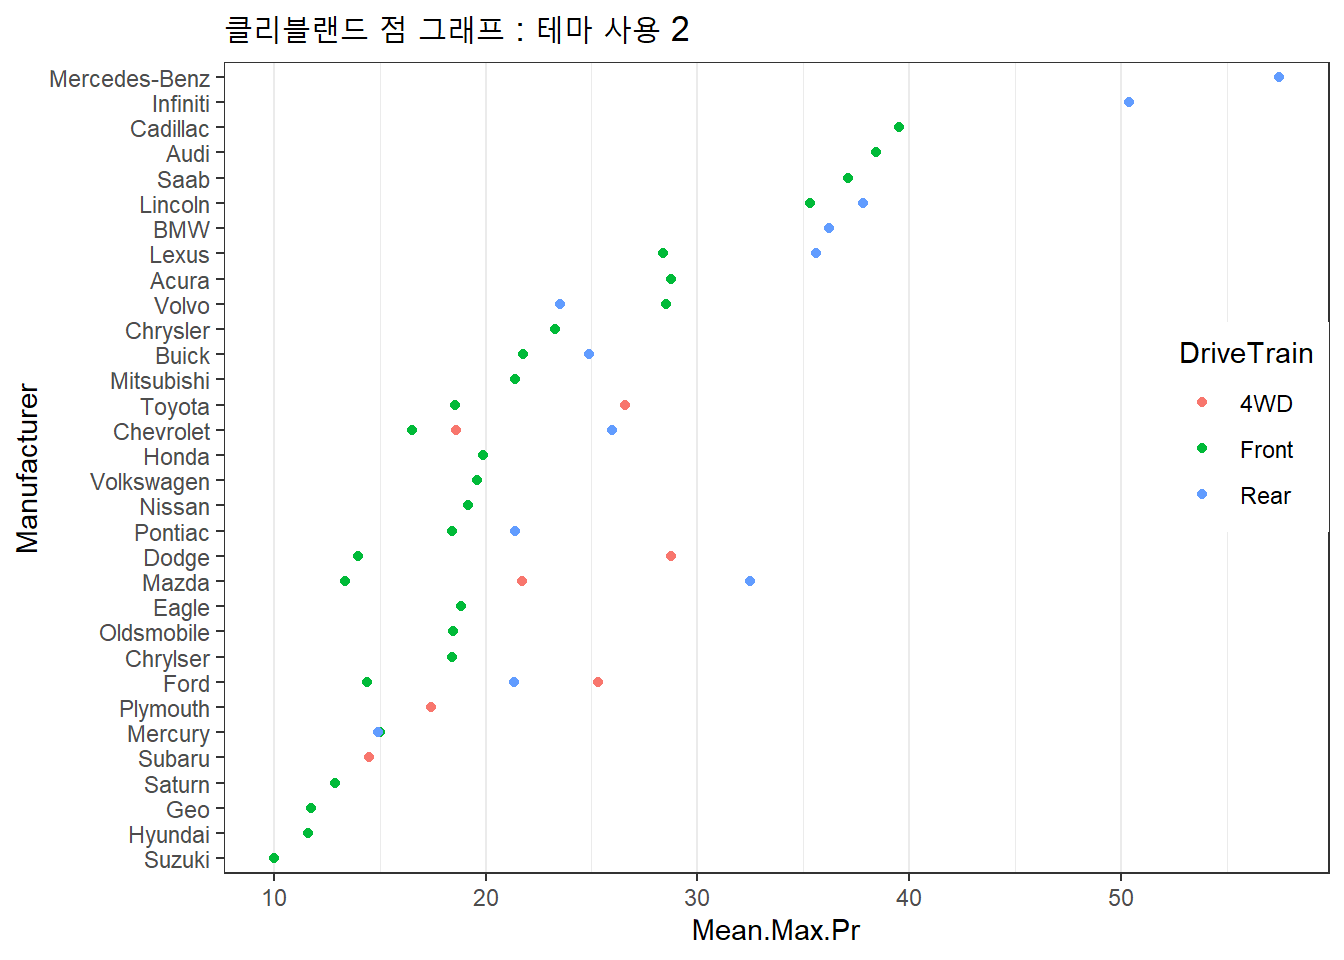
Task: Click the red Ford data point
Action: [x=598, y=682]
